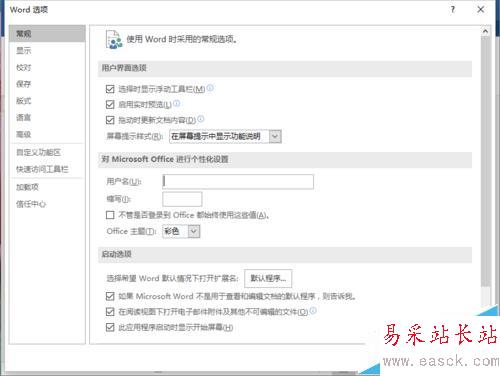Open 自定义功能区 settings
Viewport: 500px width, 376px height.
(x=47, y=152)
